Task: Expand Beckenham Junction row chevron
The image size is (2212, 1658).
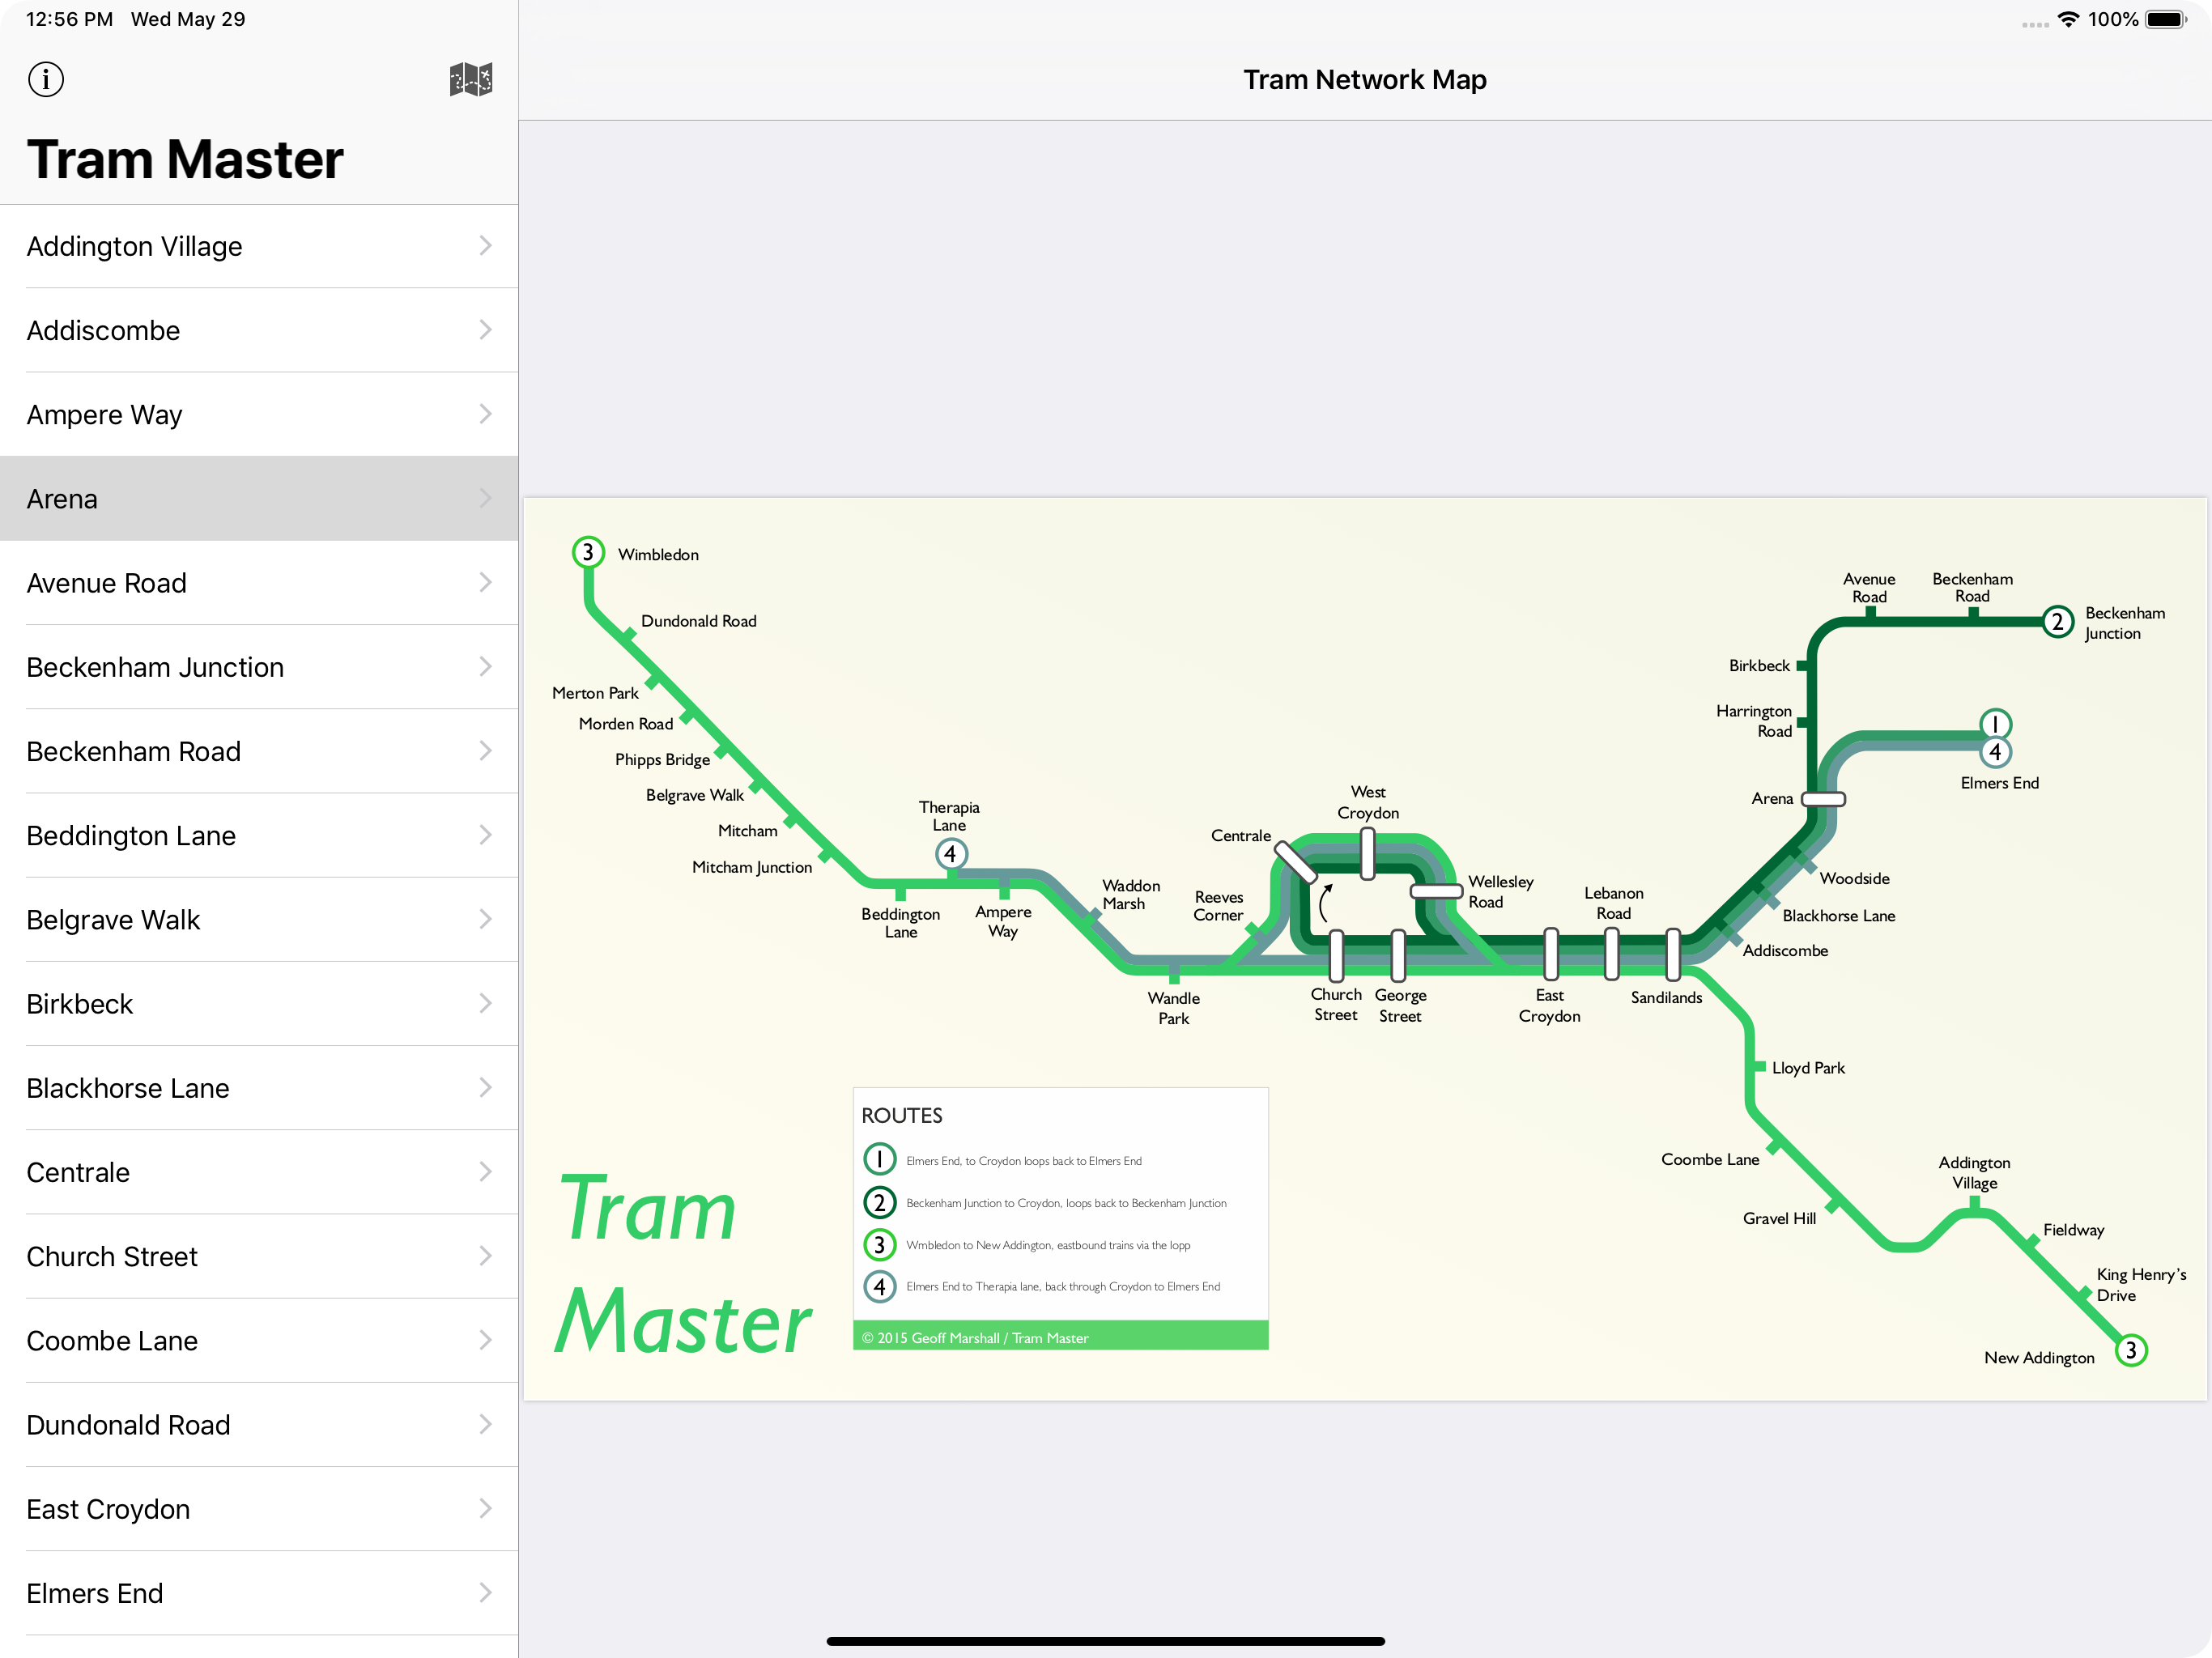Action: (x=485, y=667)
